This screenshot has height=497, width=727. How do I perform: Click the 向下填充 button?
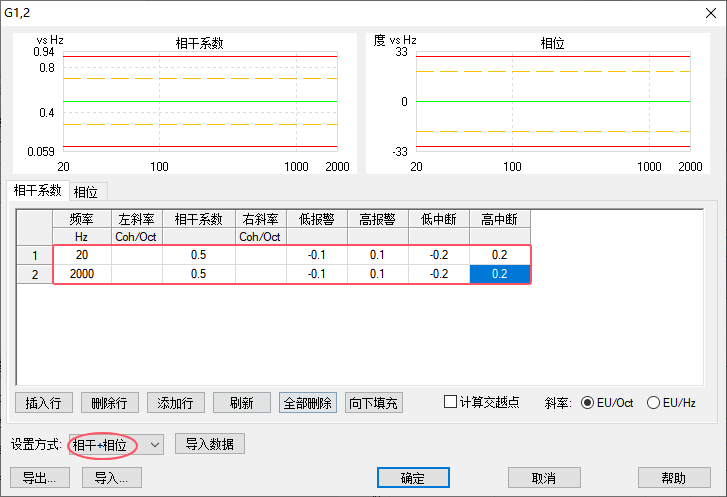pos(373,403)
